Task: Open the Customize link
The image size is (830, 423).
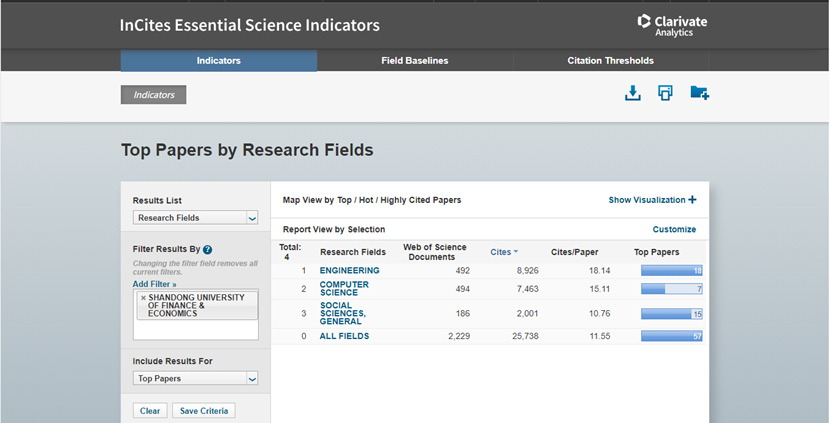Action: point(674,230)
